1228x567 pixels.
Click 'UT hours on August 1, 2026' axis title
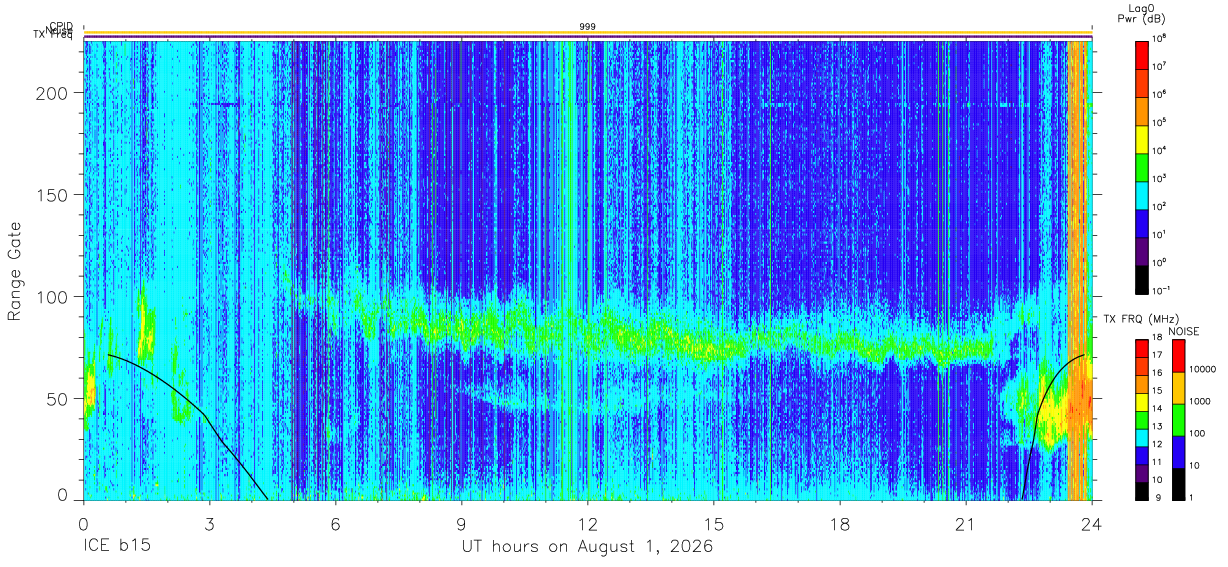[x=587, y=548]
